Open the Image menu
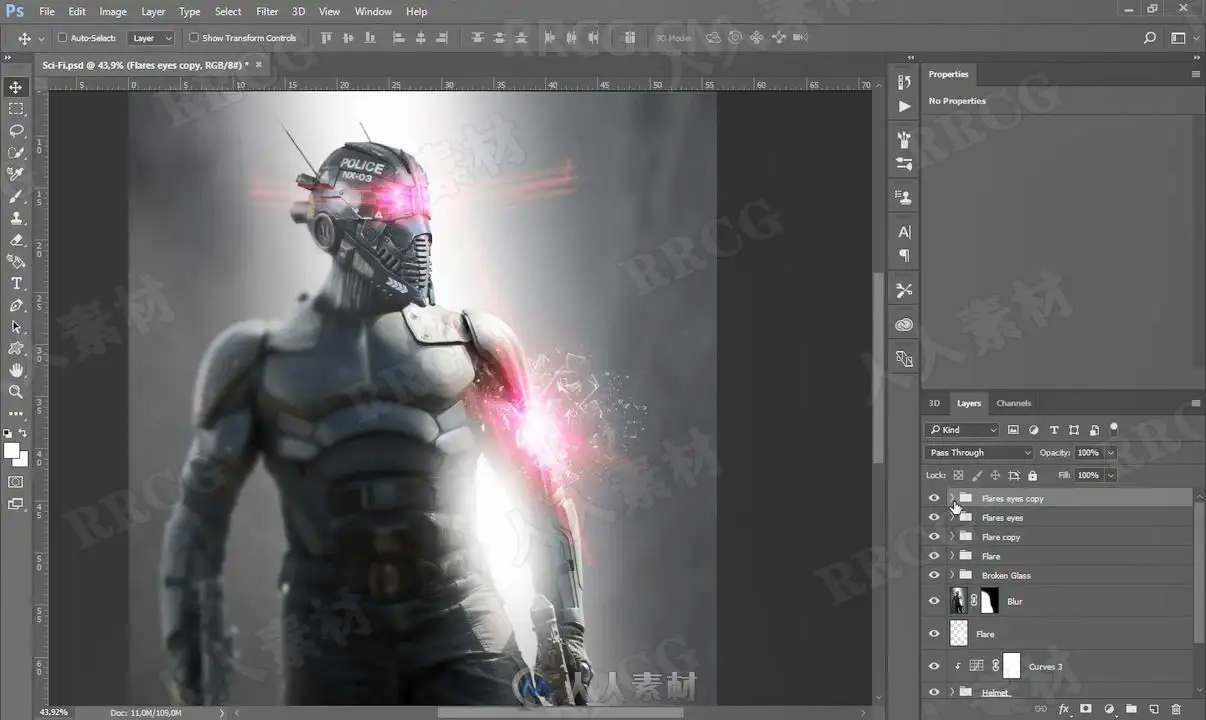Screen dimensions: 1206x720 coord(113,11)
